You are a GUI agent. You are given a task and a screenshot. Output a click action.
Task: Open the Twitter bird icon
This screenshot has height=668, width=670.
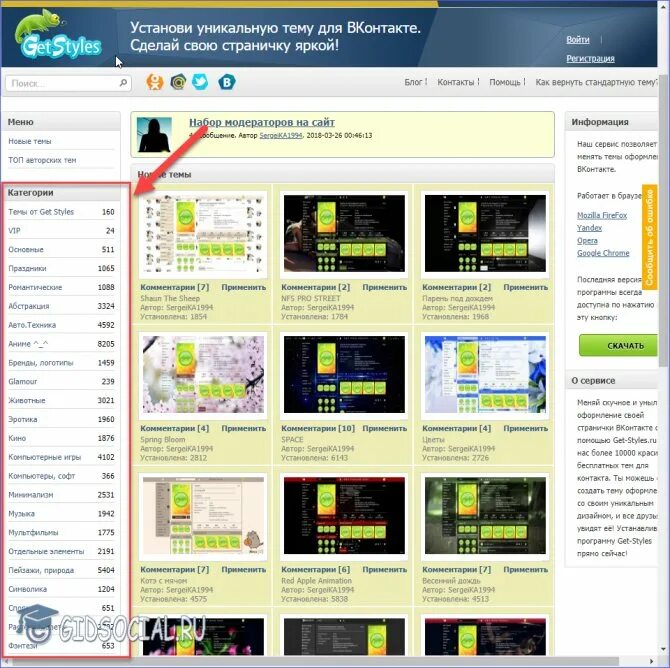pyautogui.click(x=200, y=81)
